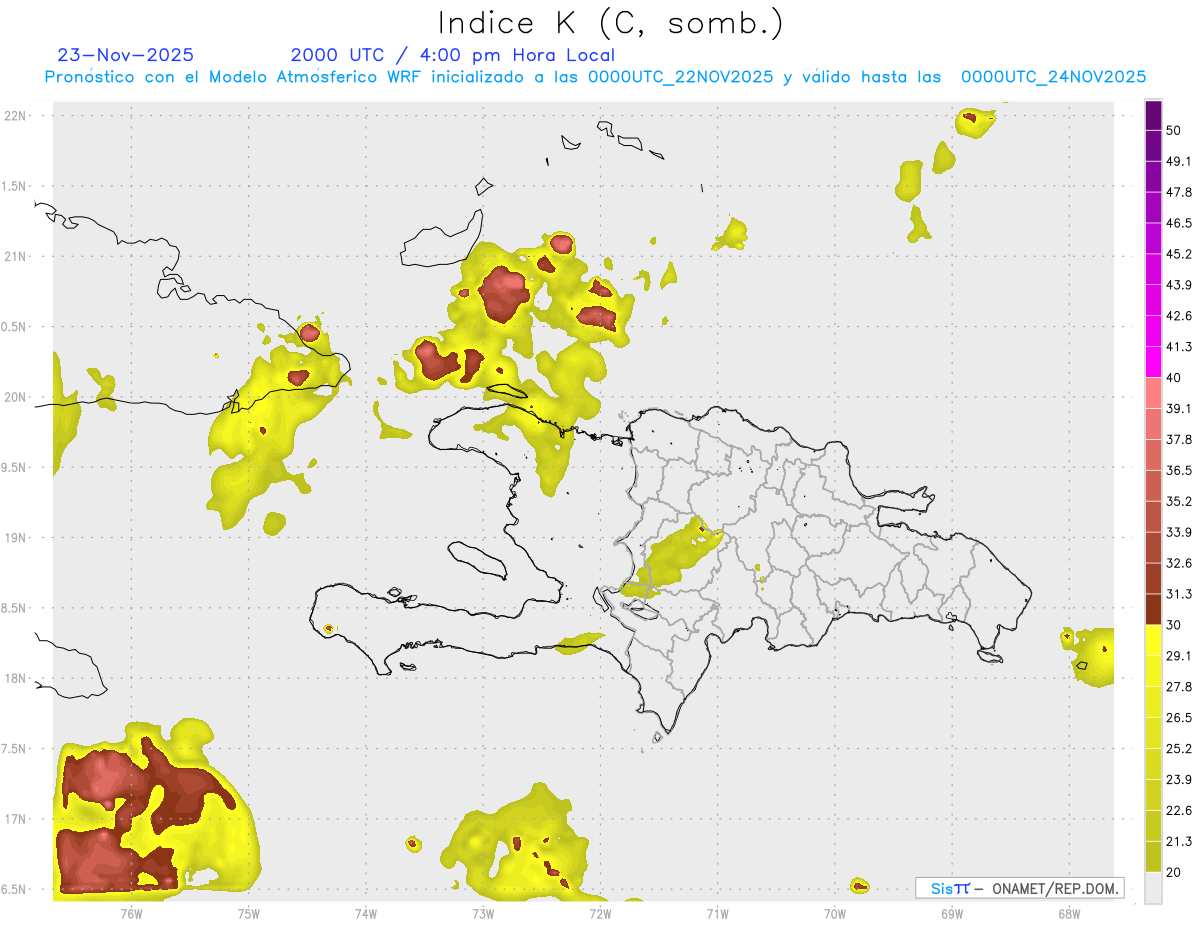Click the colorbar value '42.6'

pyautogui.click(x=1179, y=316)
